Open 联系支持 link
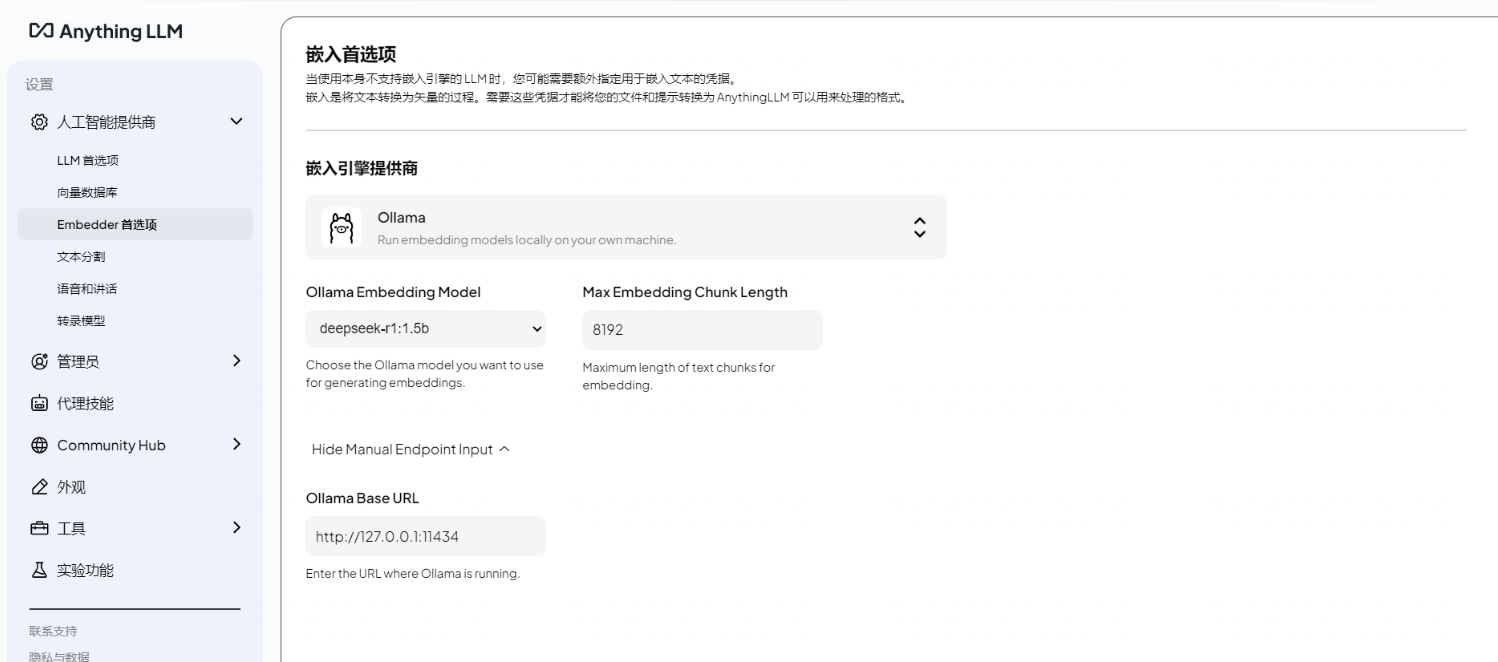Viewport: 1498px width, 662px height. pos(53,631)
